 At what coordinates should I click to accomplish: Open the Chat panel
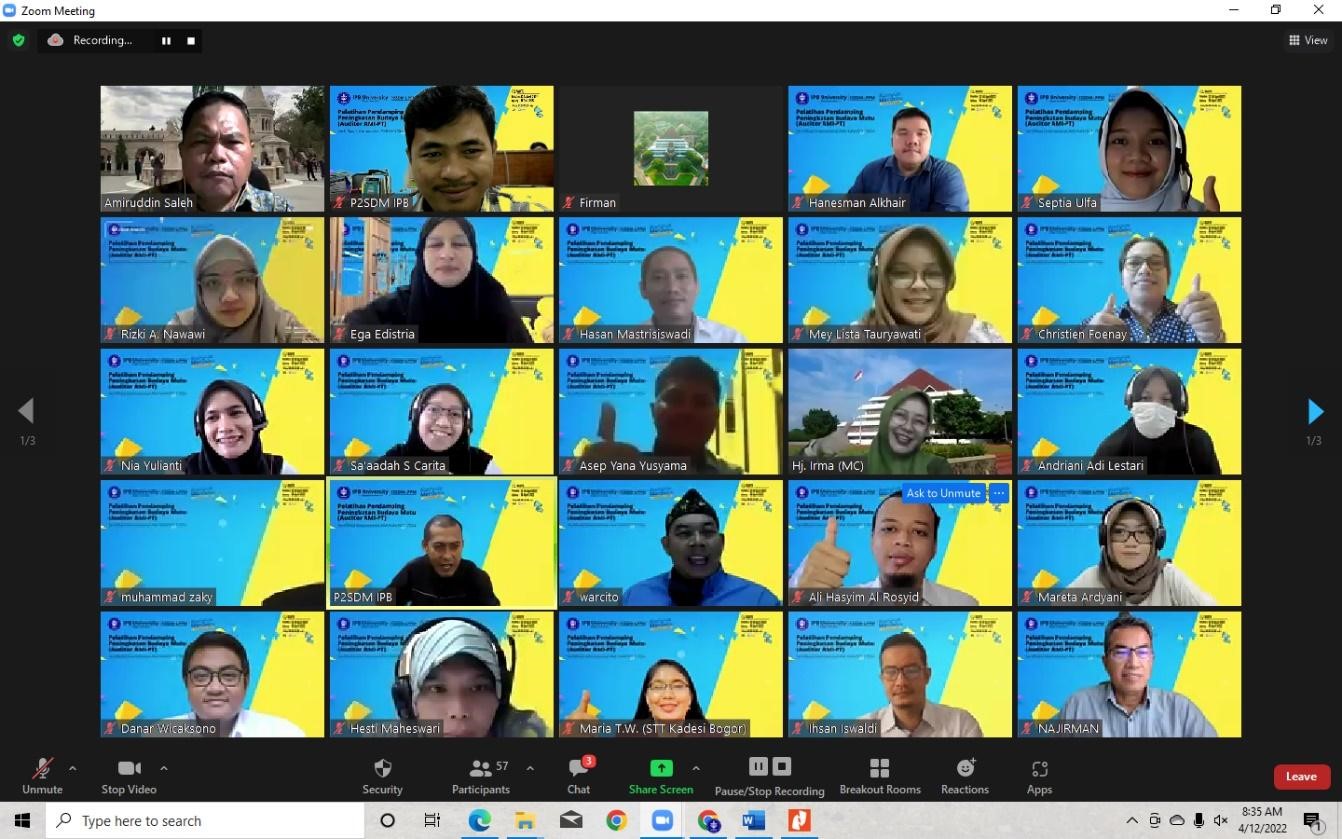(578, 776)
